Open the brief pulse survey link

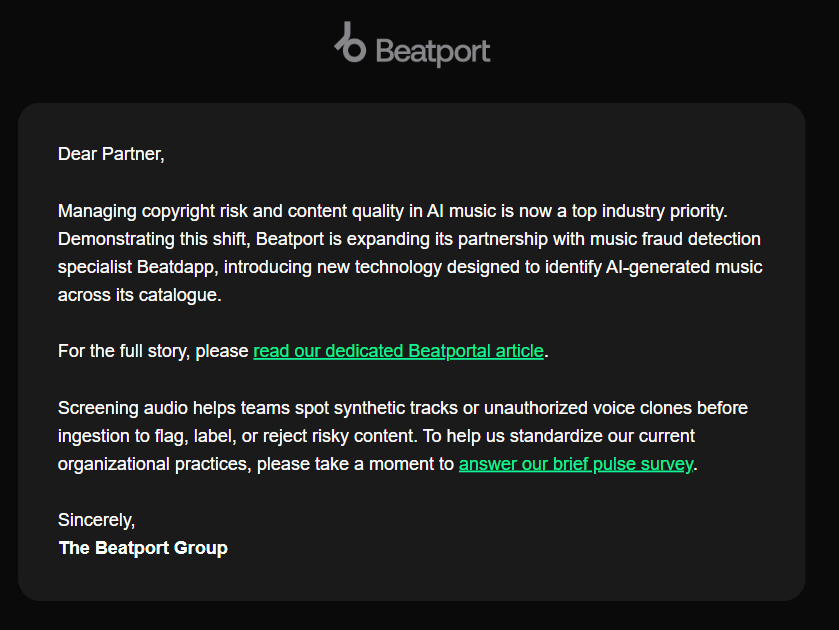576,464
